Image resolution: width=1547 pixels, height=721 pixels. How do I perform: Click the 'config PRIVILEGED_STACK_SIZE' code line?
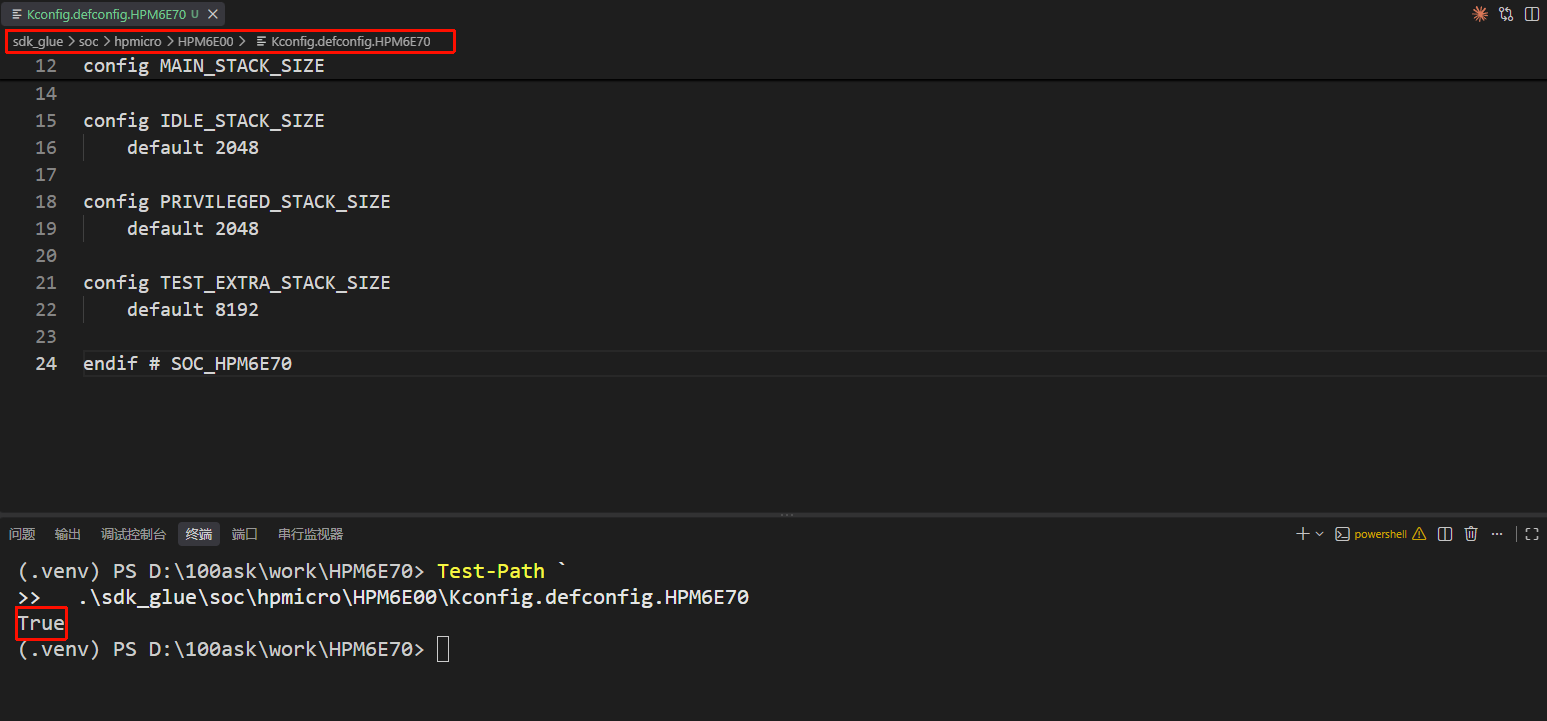(237, 202)
